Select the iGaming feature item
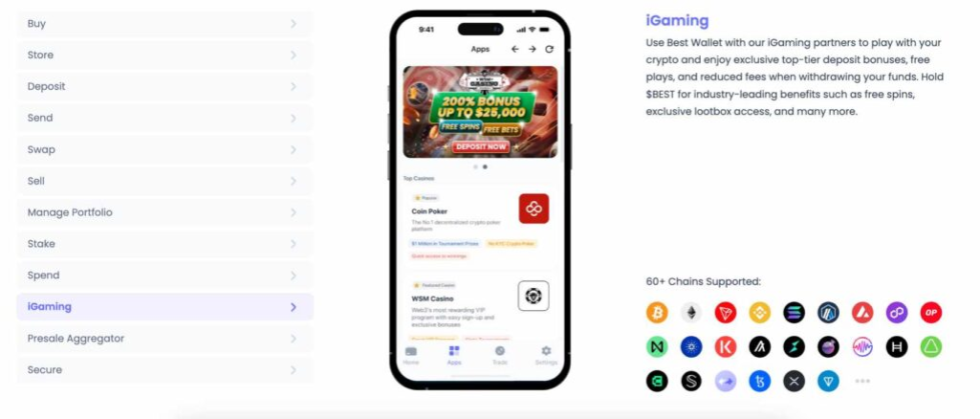 click(165, 307)
